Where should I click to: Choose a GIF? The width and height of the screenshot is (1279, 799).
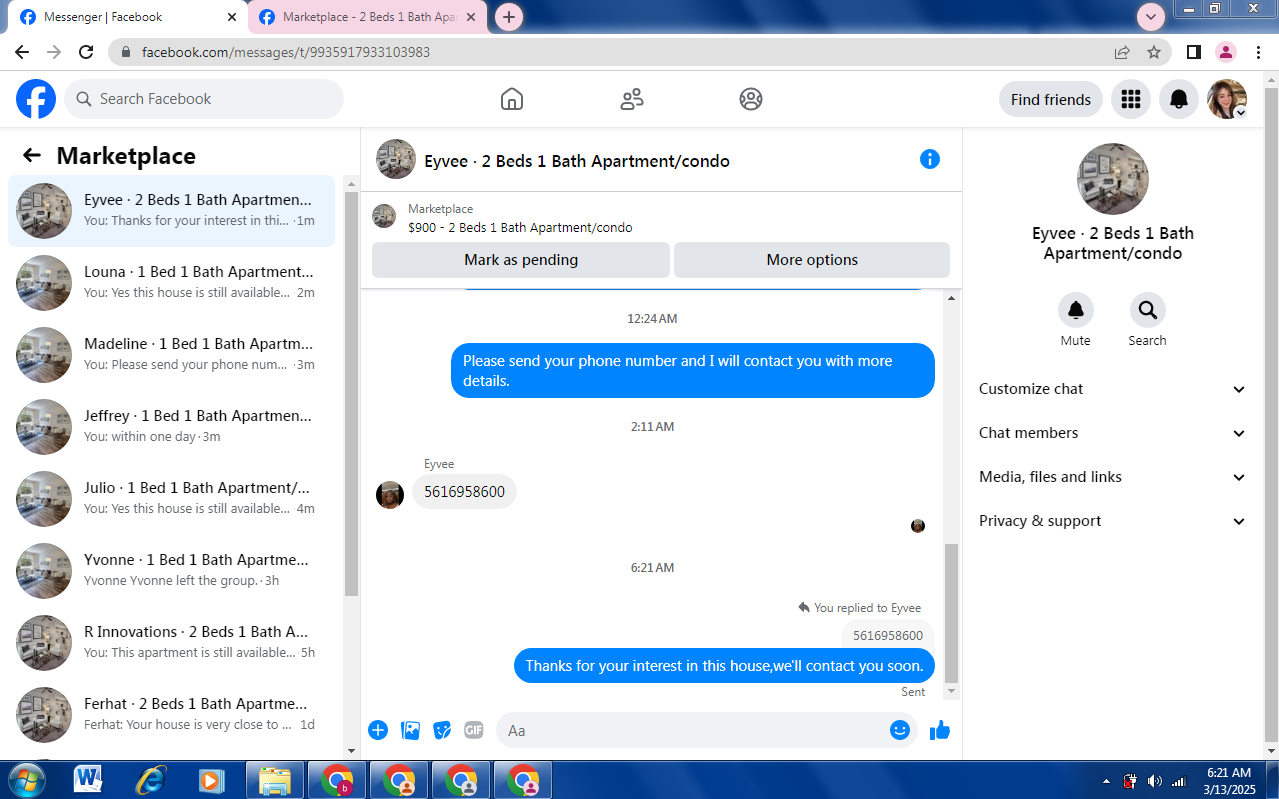(474, 730)
